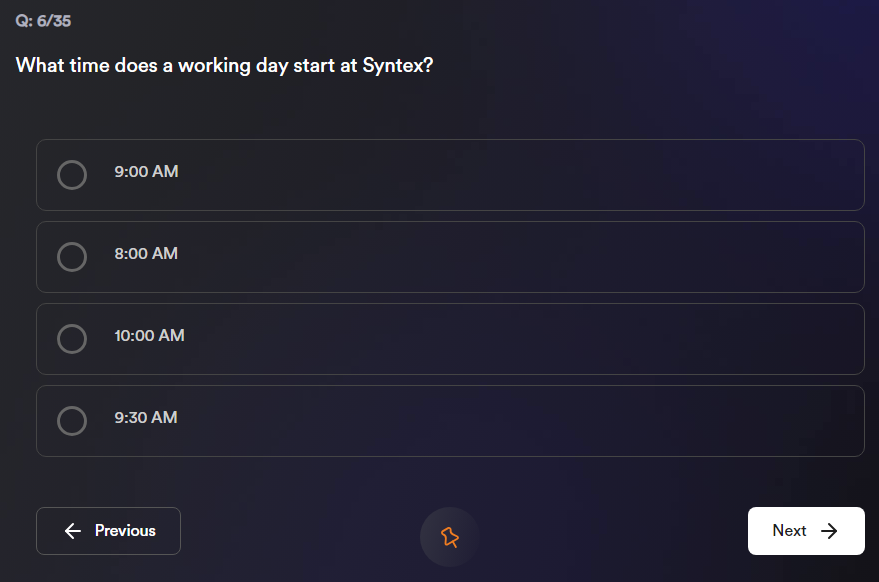Image resolution: width=879 pixels, height=582 pixels.
Task: Click the "8:00 AM" answer text
Action: pyautogui.click(x=146, y=254)
